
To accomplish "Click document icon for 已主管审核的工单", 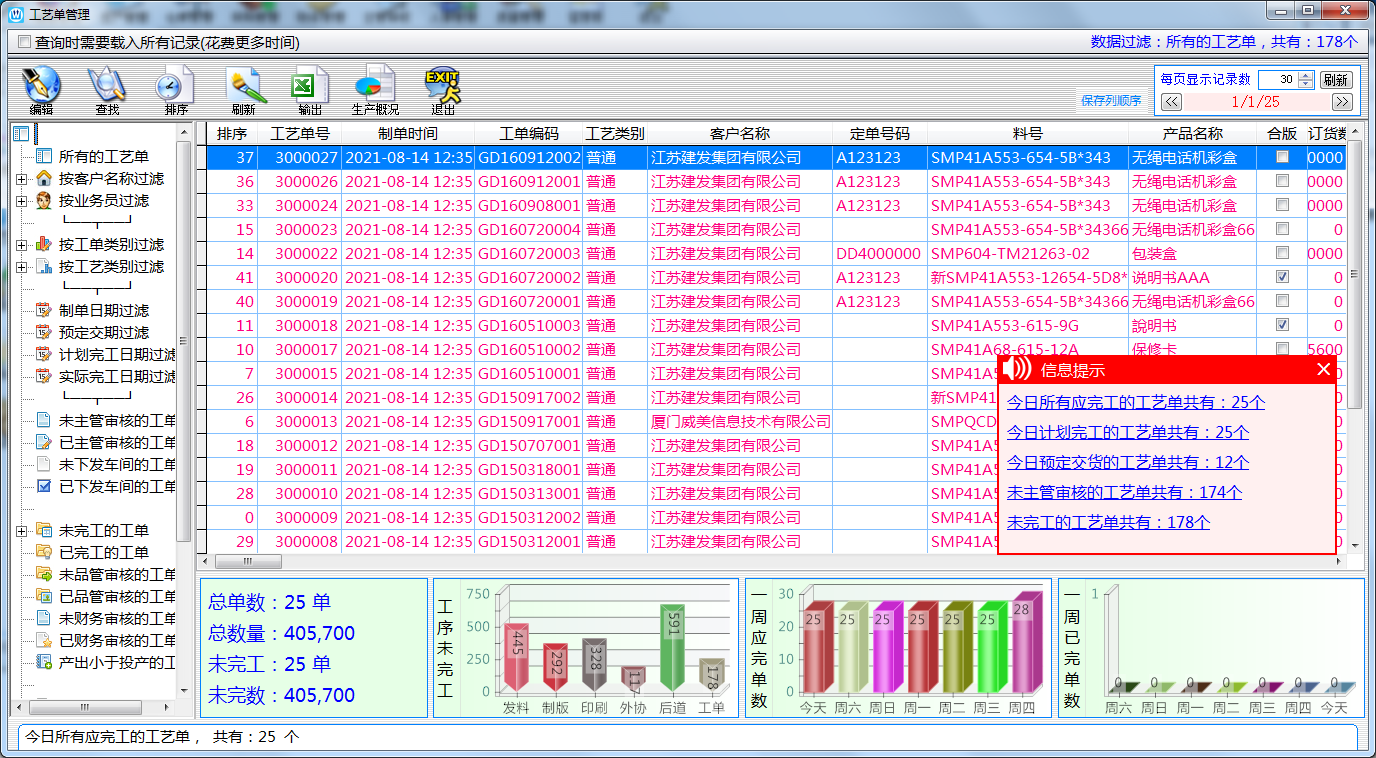I will (x=43, y=442).
